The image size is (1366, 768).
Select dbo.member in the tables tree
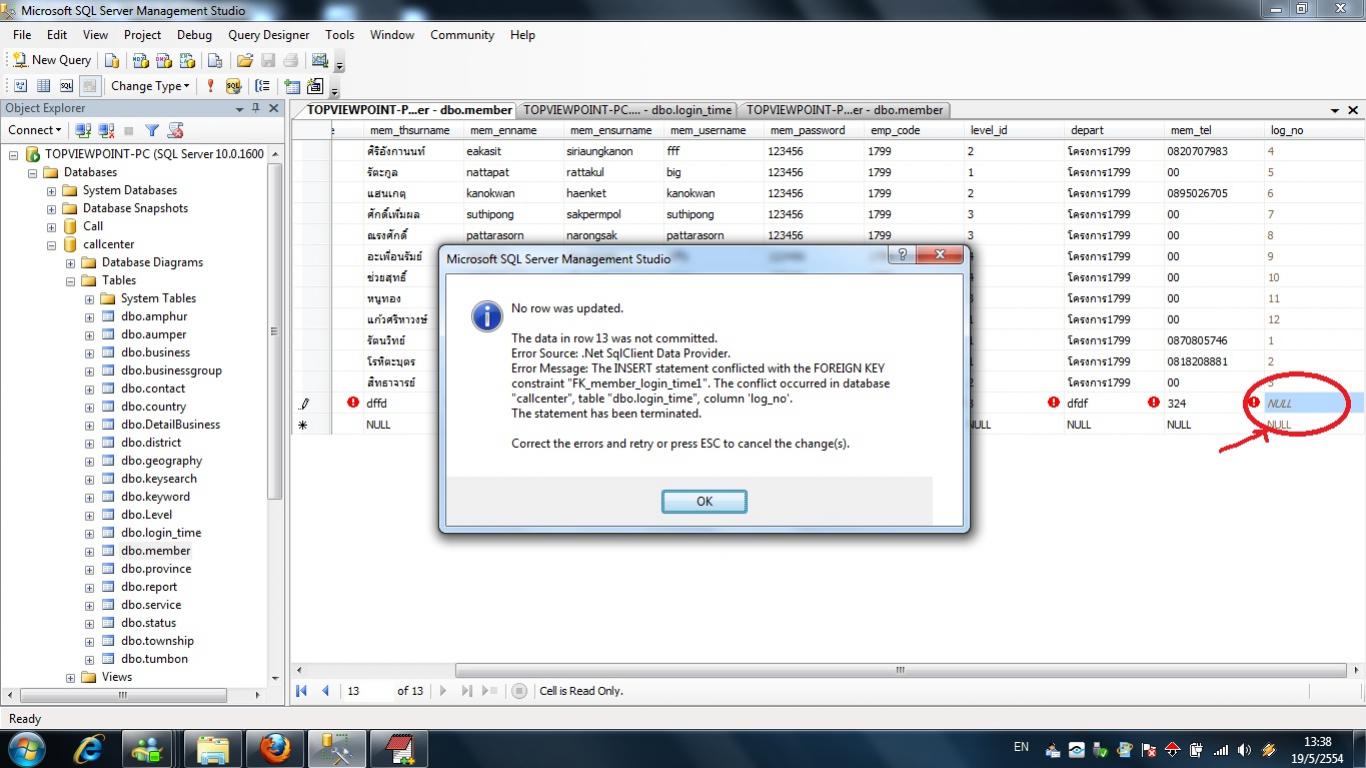click(x=155, y=551)
